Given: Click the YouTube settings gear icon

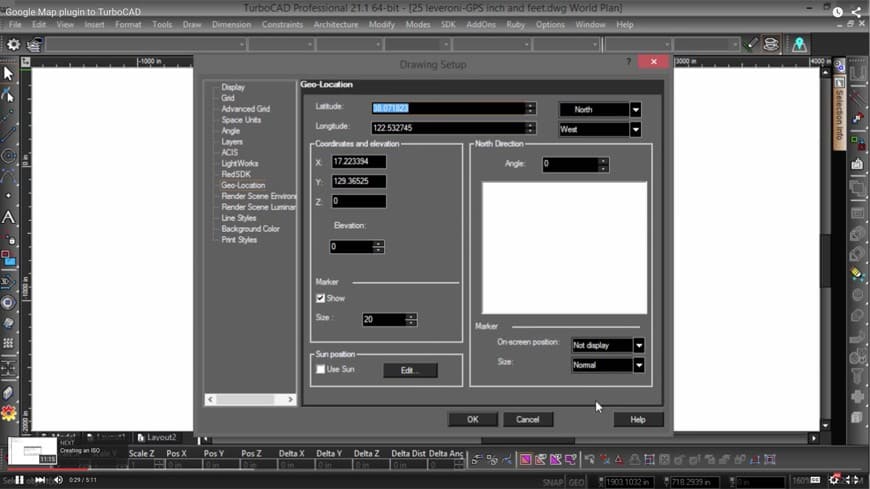Looking at the screenshot, I should [x=834, y=480].
